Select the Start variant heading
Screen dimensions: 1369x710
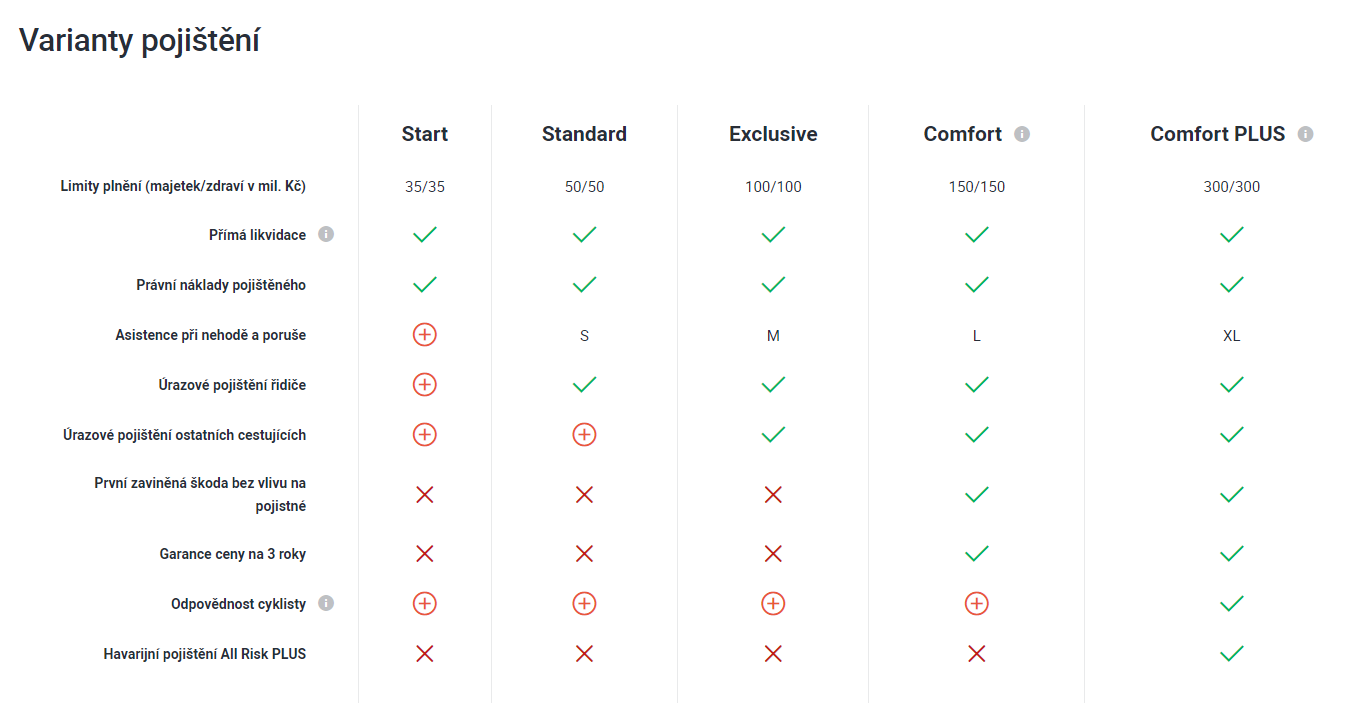pyautogui.click(x=425, y=134)
